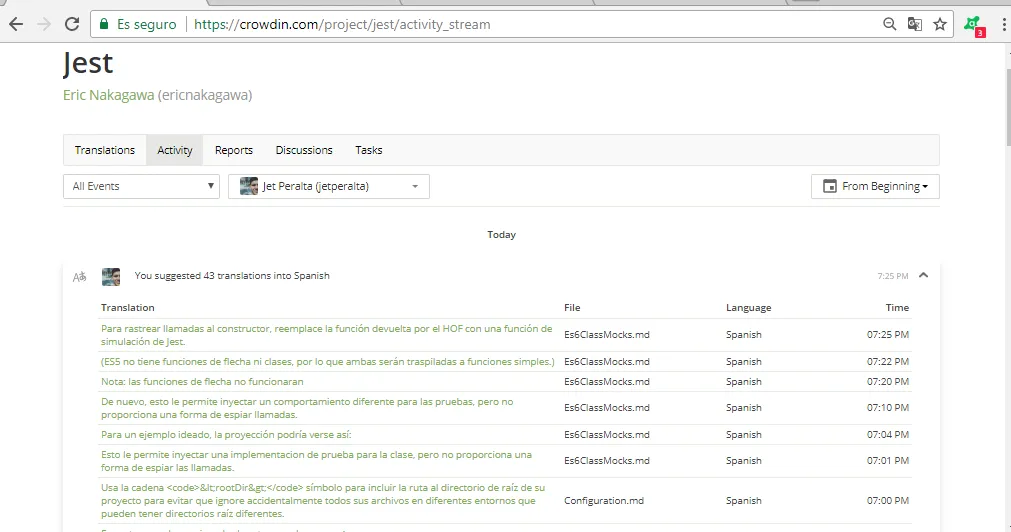This screenshot has height=532, width=1011.
Task: Open translation 'Nota: las funciones de flecha no funcionaran'
Action: [x=202, y=382]
